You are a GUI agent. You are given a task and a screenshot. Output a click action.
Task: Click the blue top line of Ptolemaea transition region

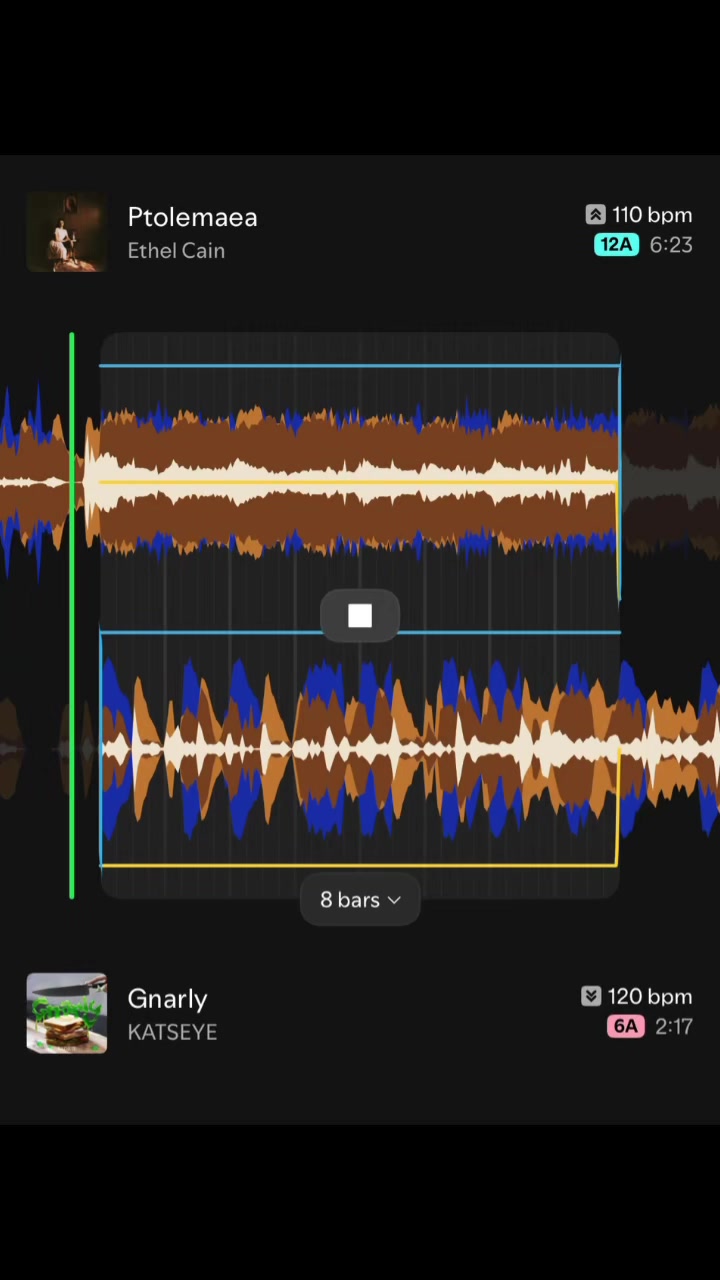pos(360,366)
